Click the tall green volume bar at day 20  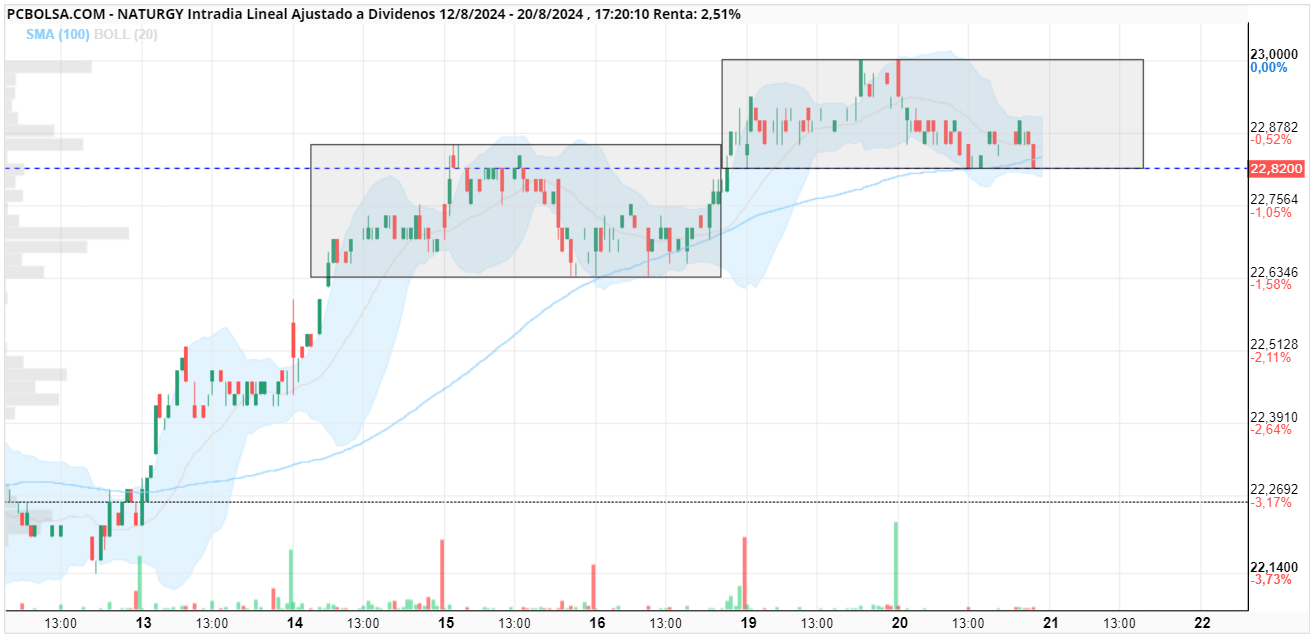pyautogui.click(x=896, y=564)
